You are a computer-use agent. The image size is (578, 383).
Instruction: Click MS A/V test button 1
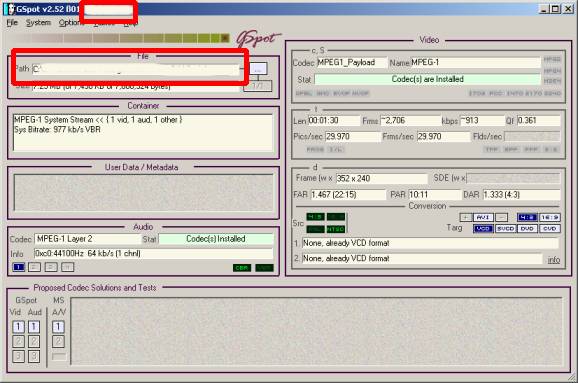58,327
